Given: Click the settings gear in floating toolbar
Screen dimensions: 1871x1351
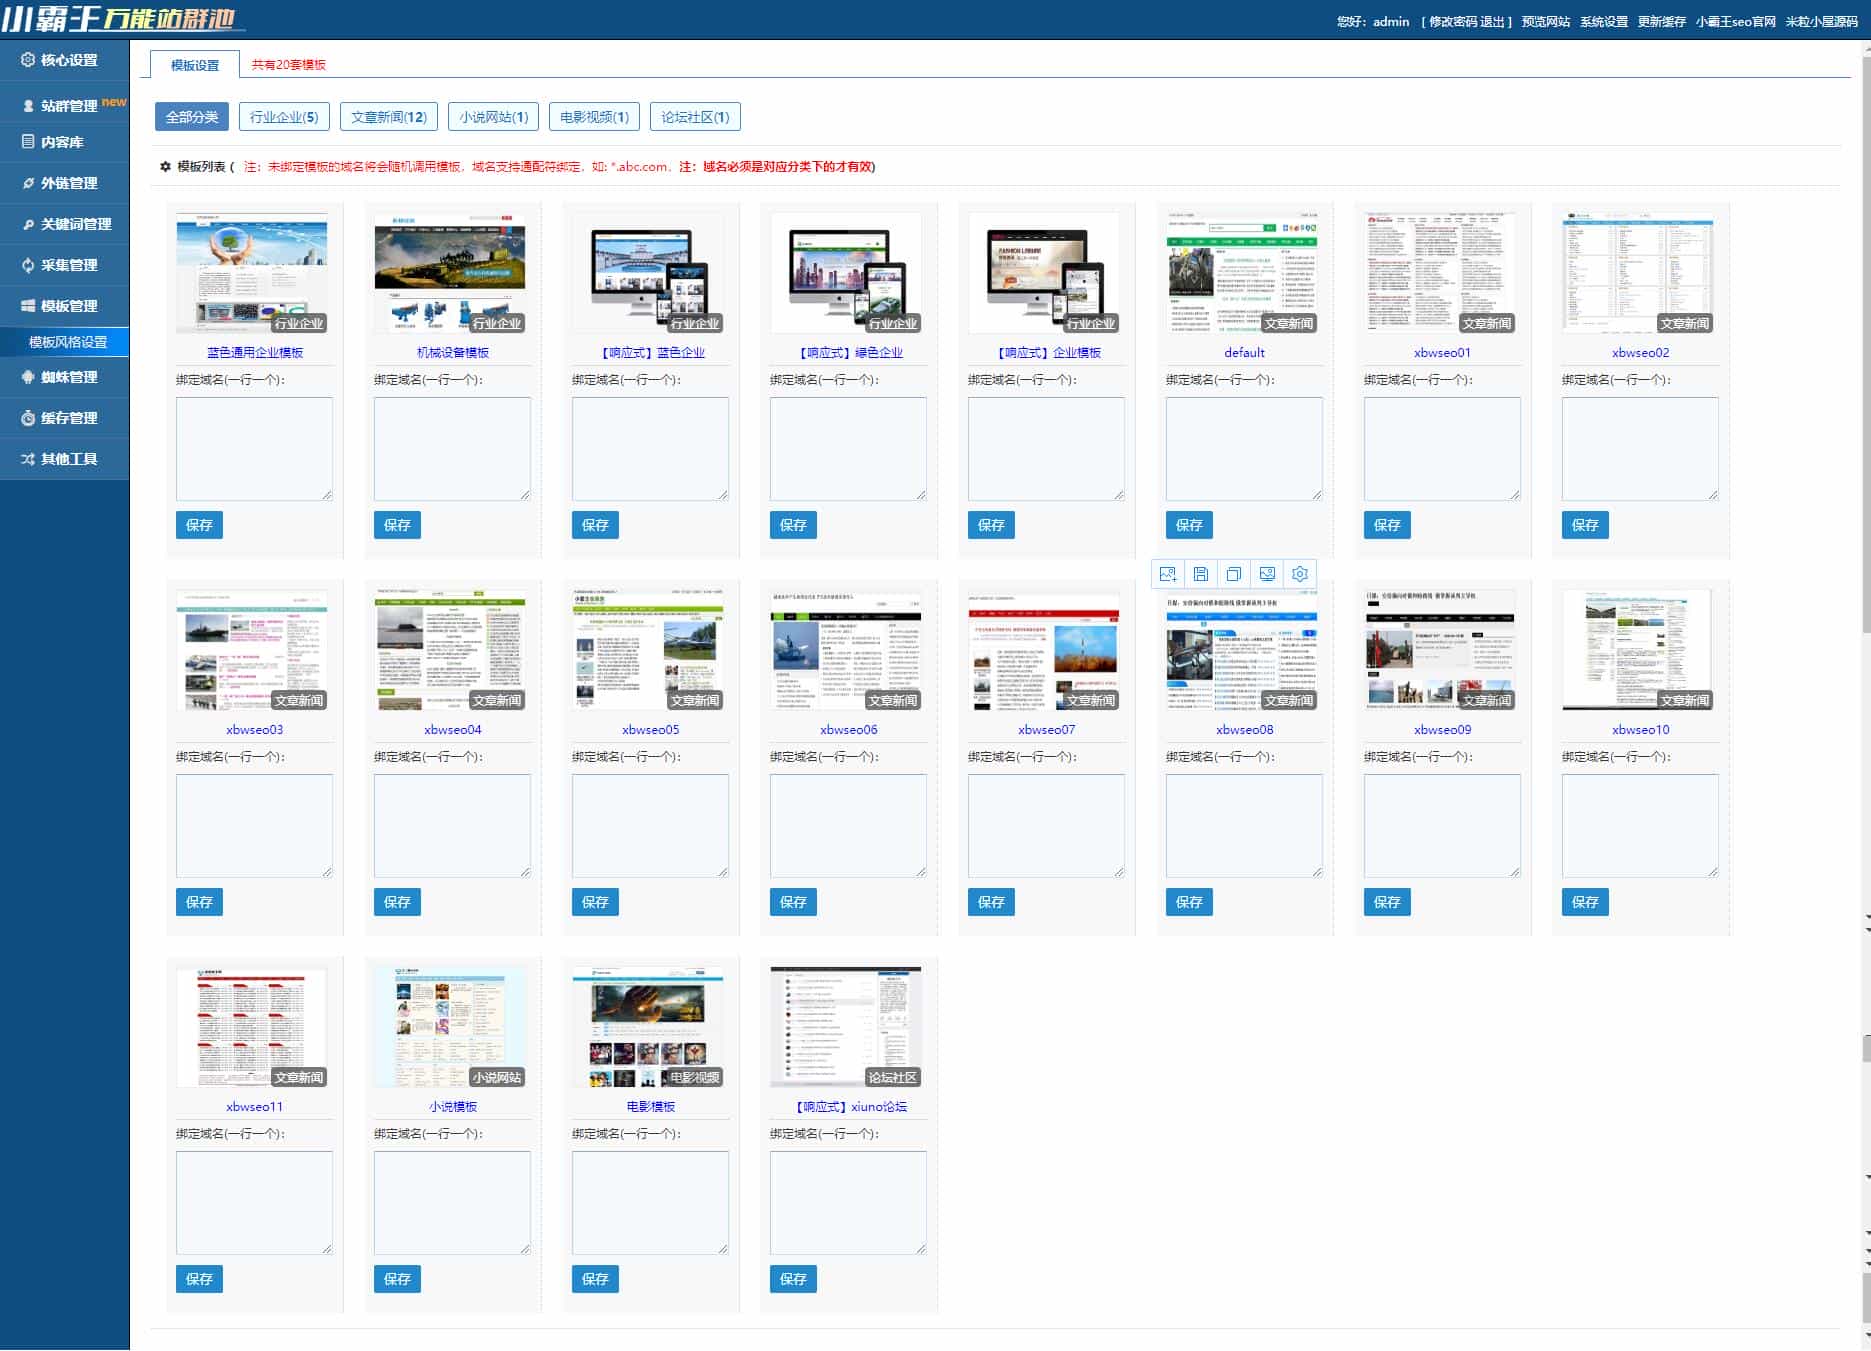Looking at the screenshot, I should (1300, 574).
